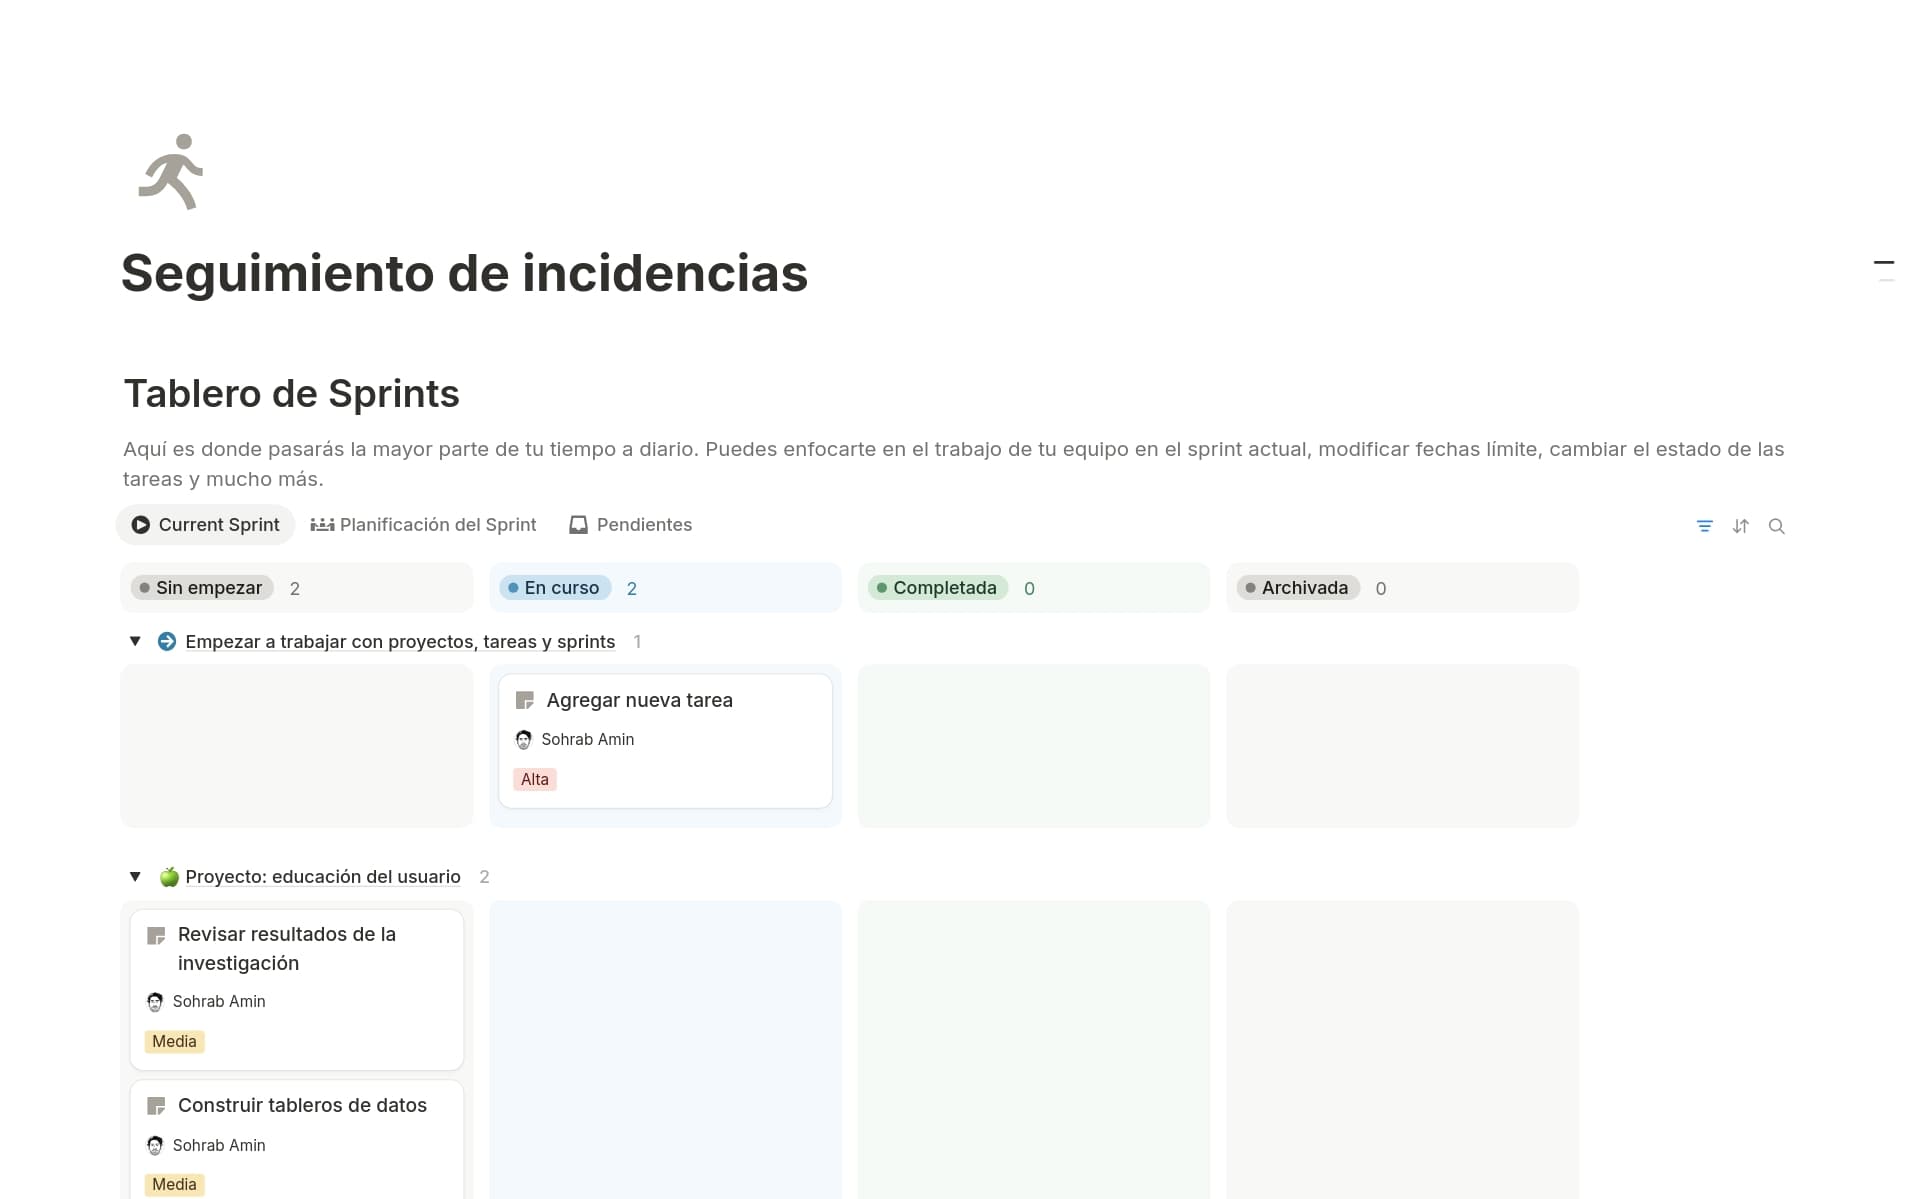This screenshot has height=1199, width=1920.
Task: Click the sort arrows icon
Action: pyautogui.click(x=1740, y=526)
